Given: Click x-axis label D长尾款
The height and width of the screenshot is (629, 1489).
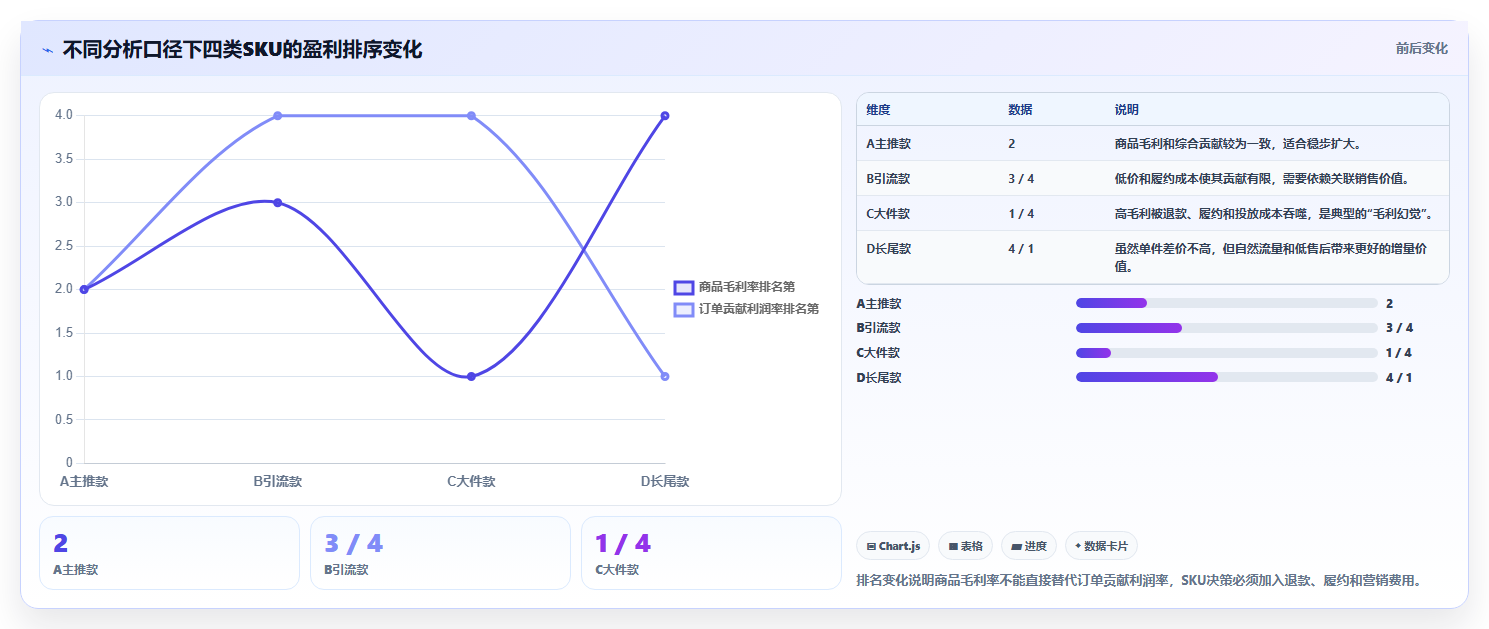Looking at the screenshot, I should pyautogui.click(x=665, y=481).
